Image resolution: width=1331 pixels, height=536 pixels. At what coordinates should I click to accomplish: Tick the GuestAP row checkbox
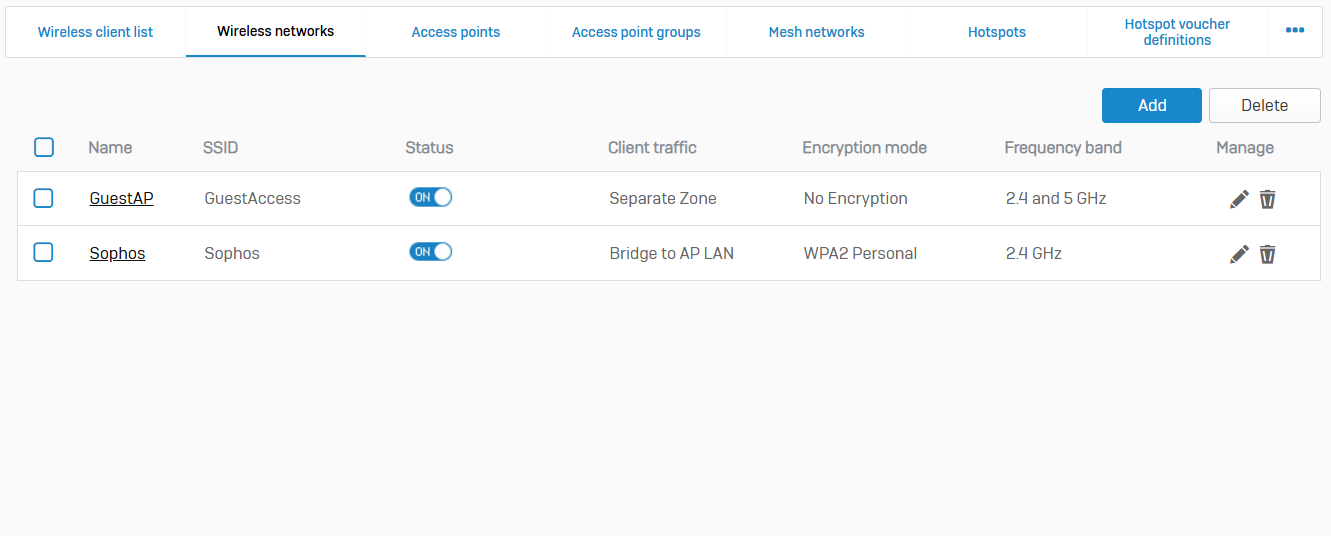pyautogui.click(x=44, y=198)
